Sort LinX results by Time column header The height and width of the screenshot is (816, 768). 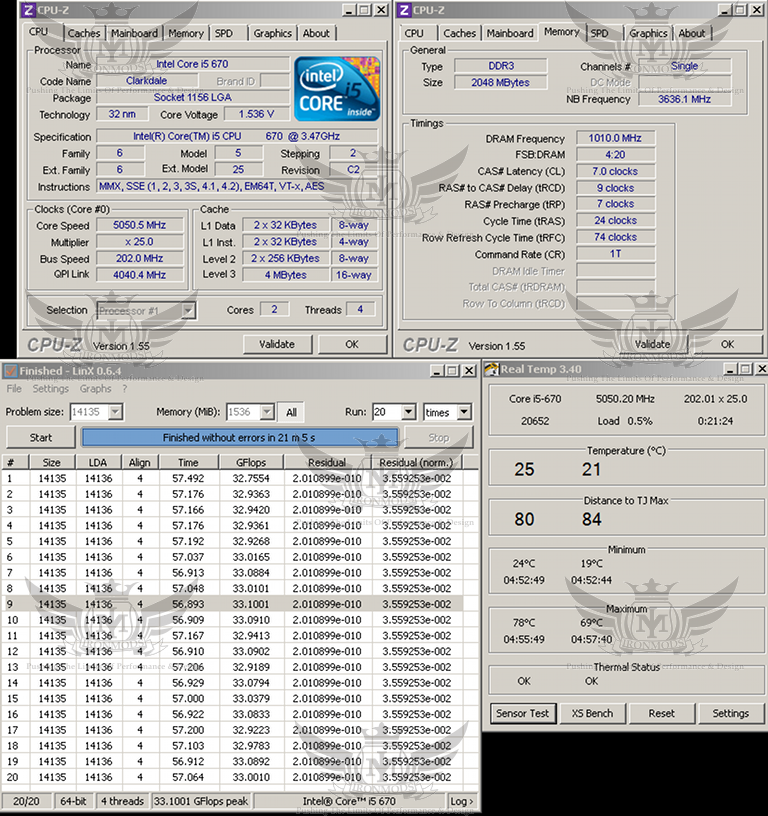[x=188, y=463]
